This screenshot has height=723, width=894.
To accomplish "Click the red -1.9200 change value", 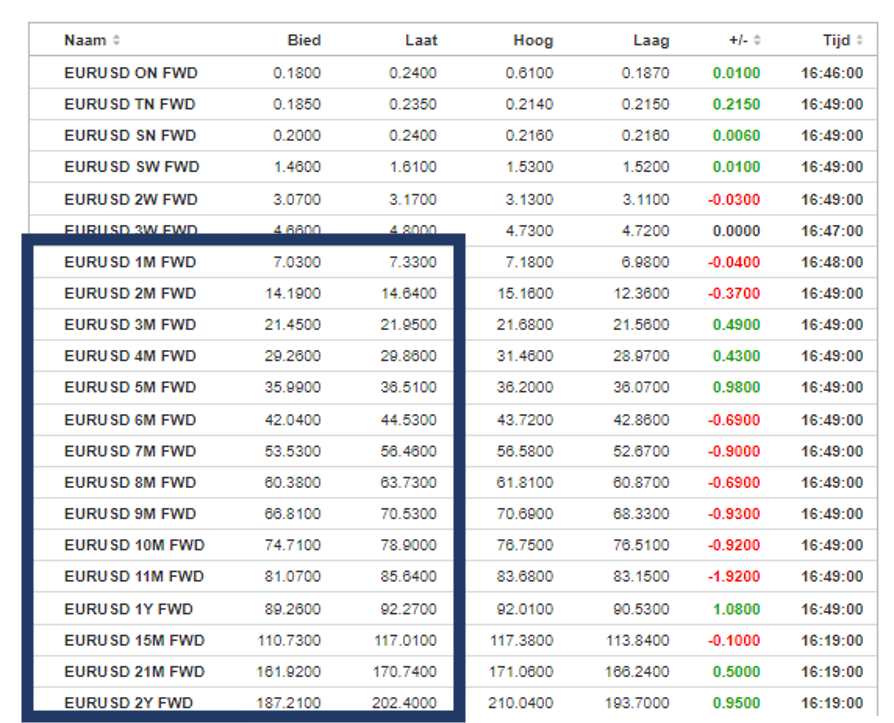I will tap(734, 577).
